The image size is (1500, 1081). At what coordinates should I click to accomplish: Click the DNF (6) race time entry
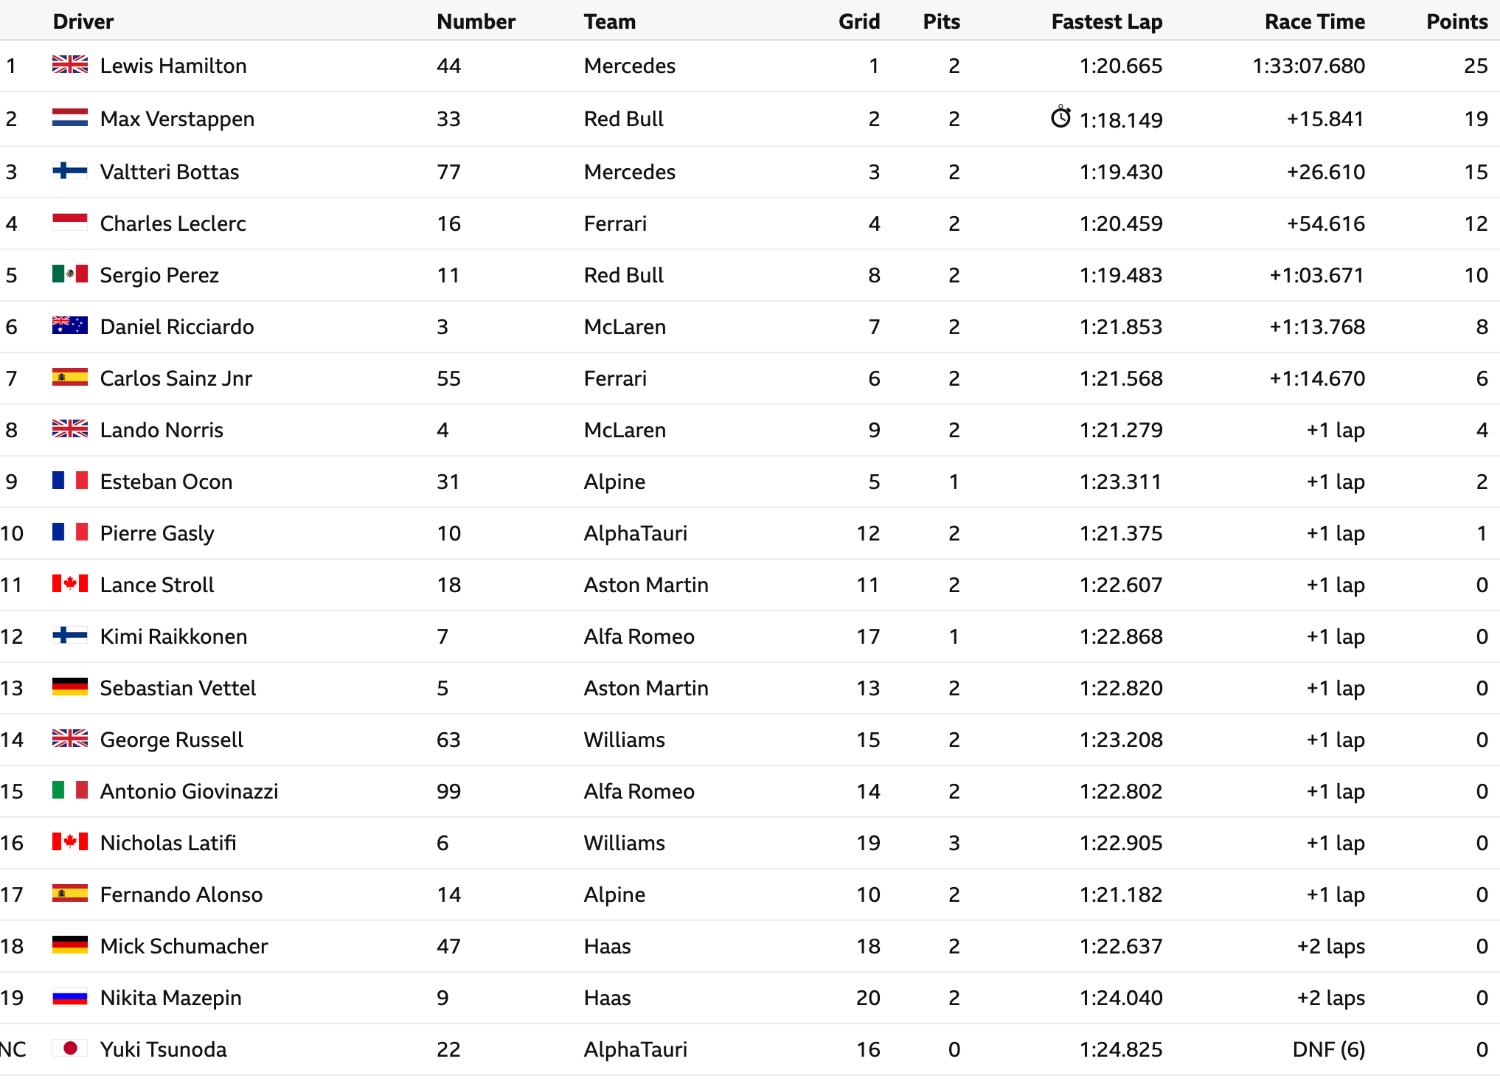1328,1050
